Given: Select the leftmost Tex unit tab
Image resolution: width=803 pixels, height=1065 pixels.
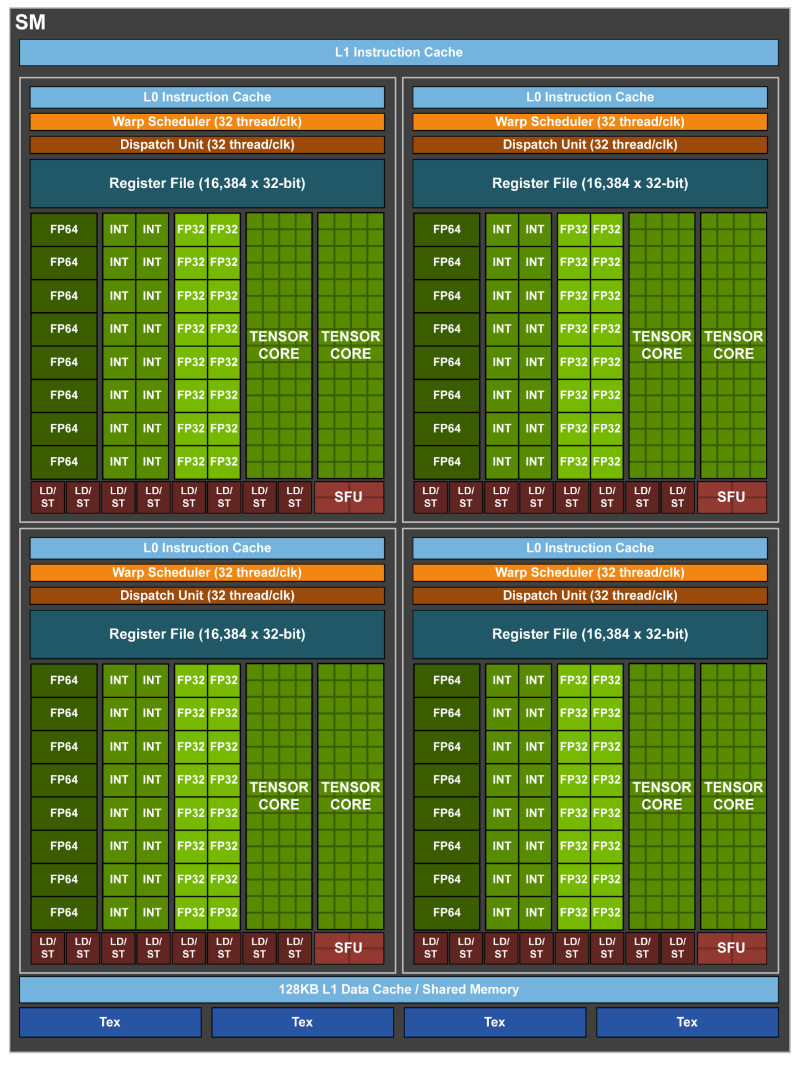Looking at the screenshot, I should click(x=109, y=1021).
